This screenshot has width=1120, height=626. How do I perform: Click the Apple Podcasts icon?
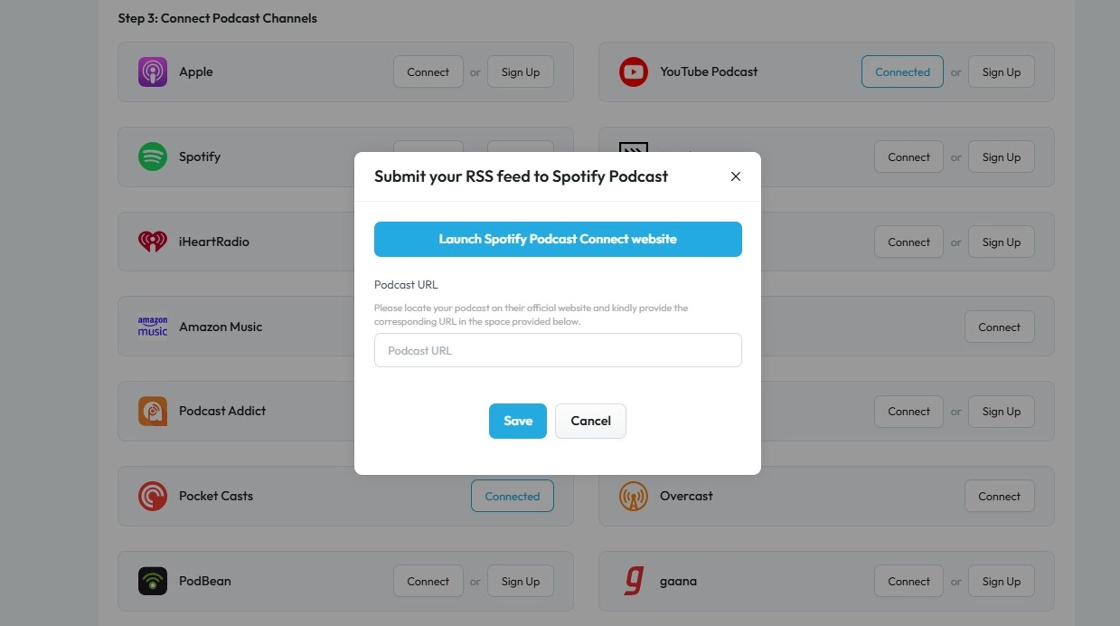coord(153,72)
